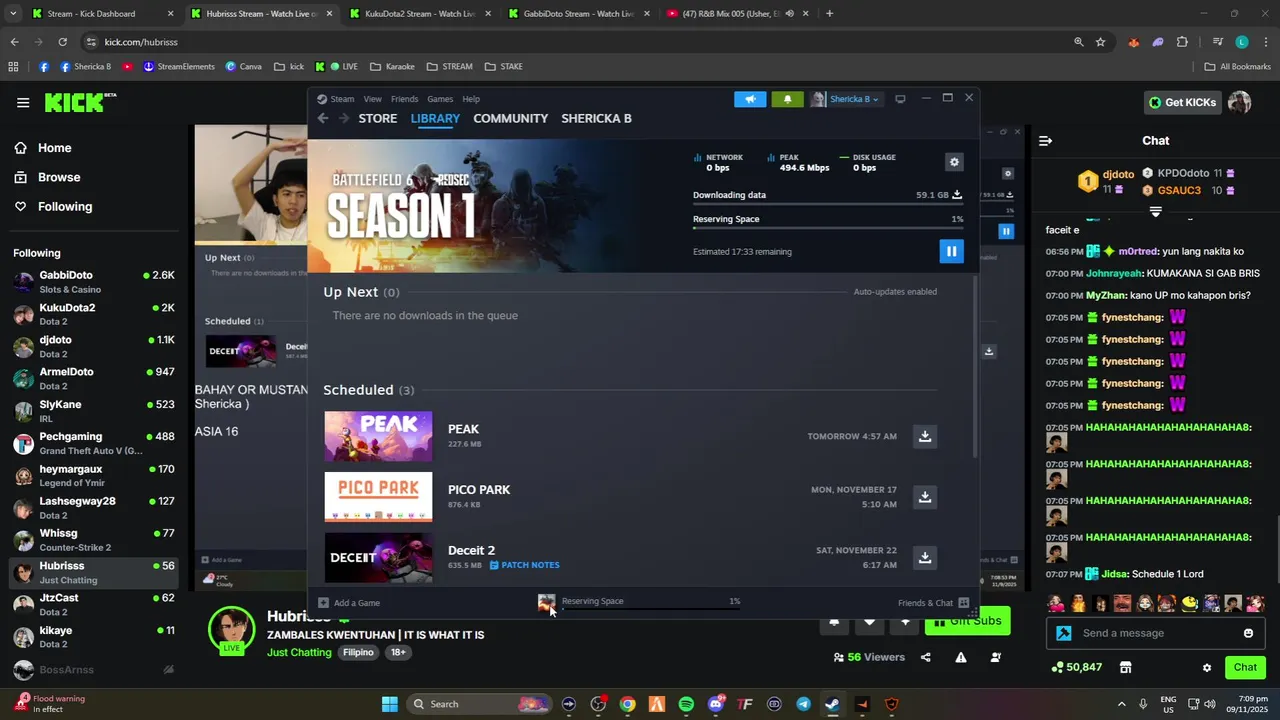Switch to Steam COMMUNITY tab
The image size is (1280, 720).
tap(510, 118)
